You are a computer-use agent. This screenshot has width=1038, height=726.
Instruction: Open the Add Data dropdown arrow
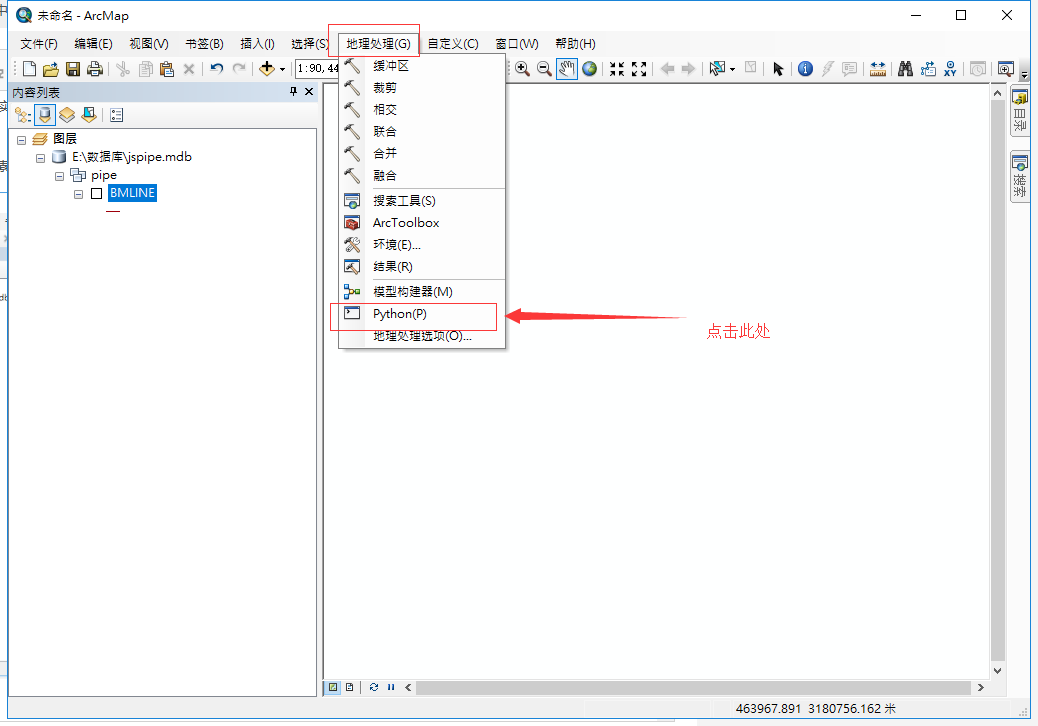pos(283,69)
